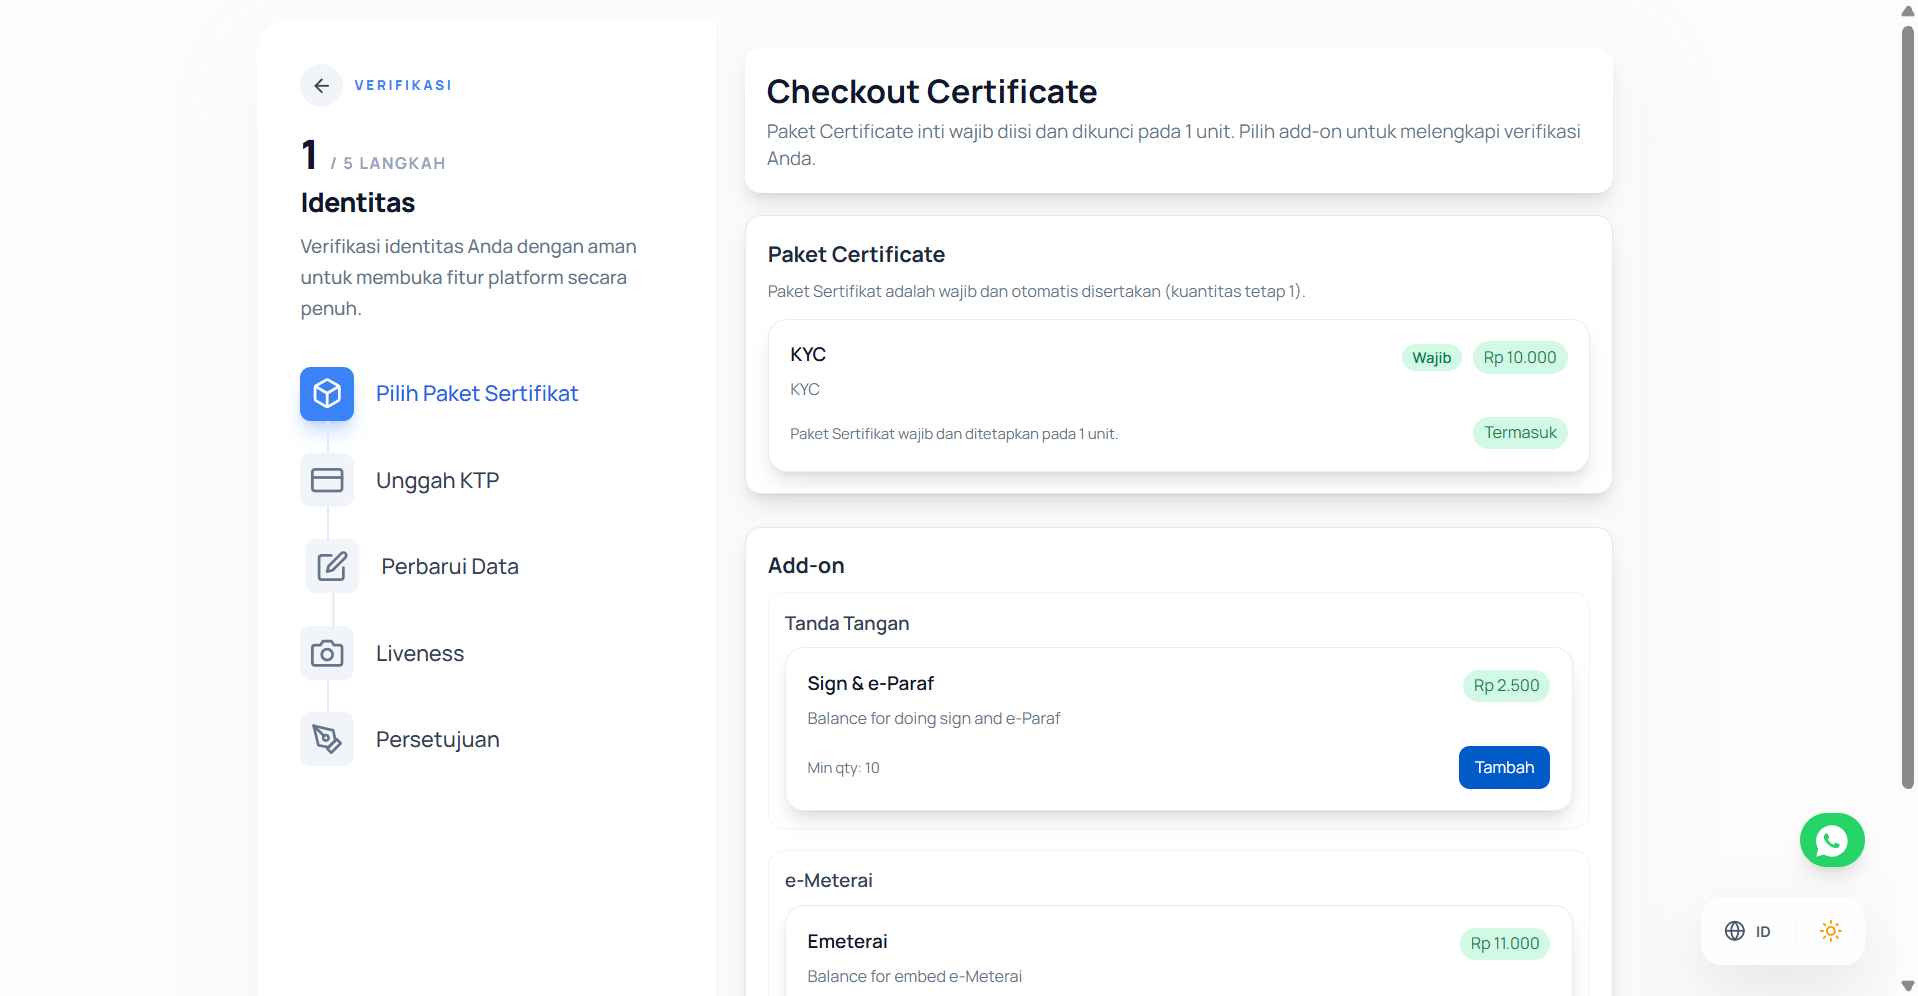This screenshot has width=1918, height=996.
Task: Click the globe language icon
Action: (1735, 931)
